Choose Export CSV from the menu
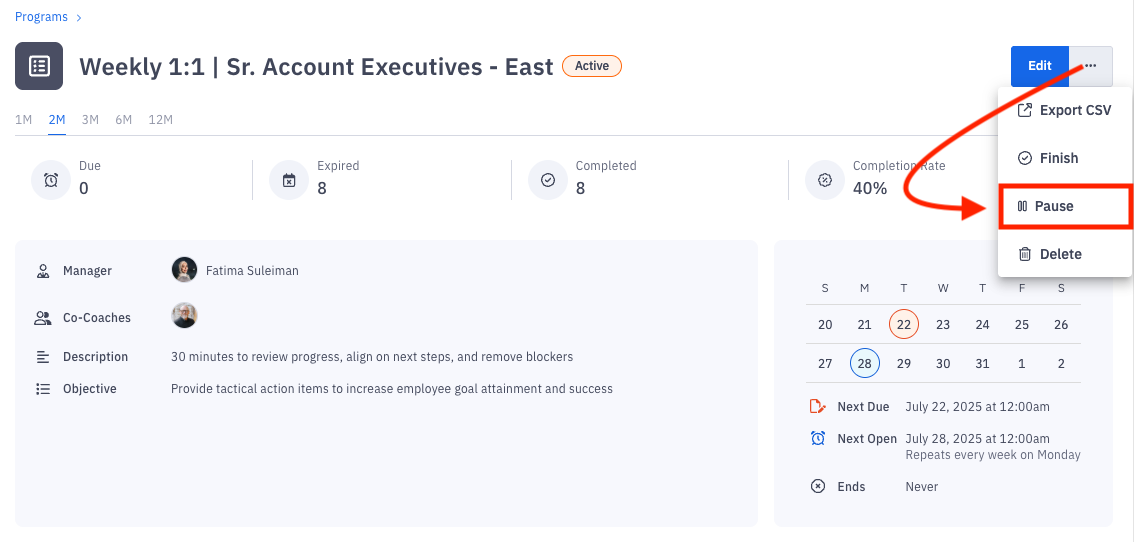Image resolution: width=1134 pixels, height=542 pixels. [x=1065, y=110]
